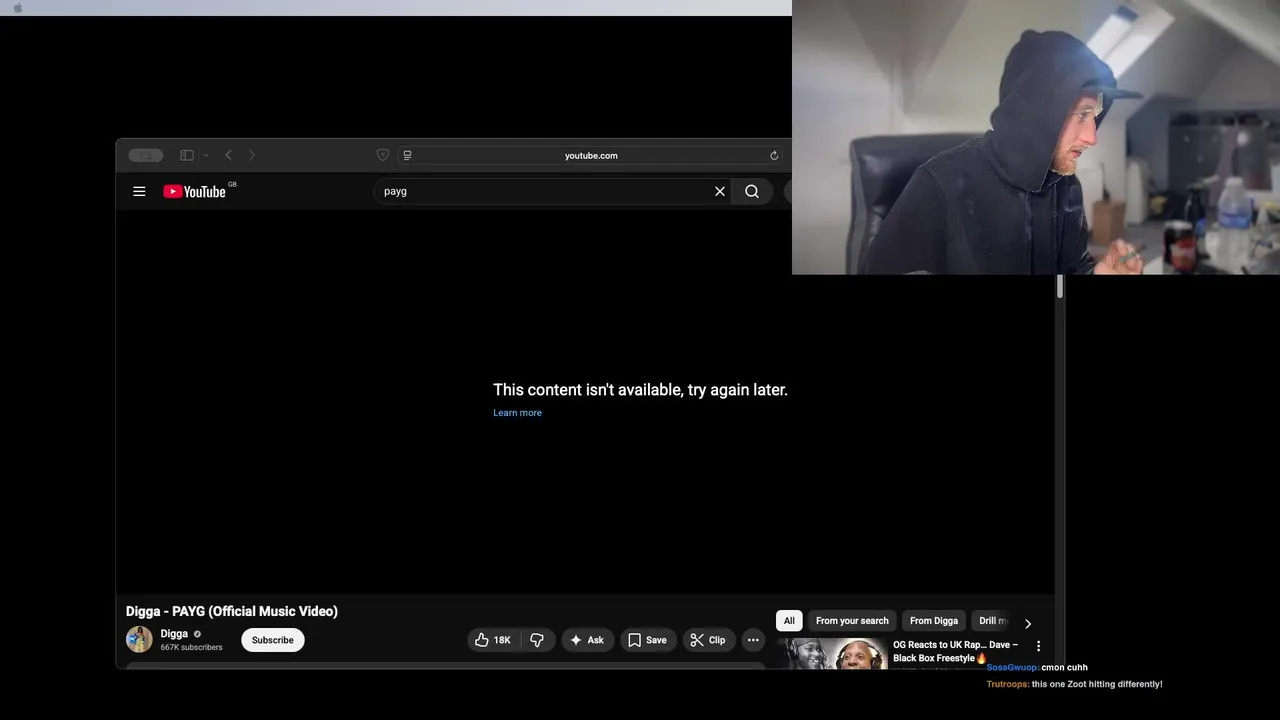Screen dimensions: 1280x720
Task: Like the video with the 18K thumbs up
Action: [x=494, y=640]
